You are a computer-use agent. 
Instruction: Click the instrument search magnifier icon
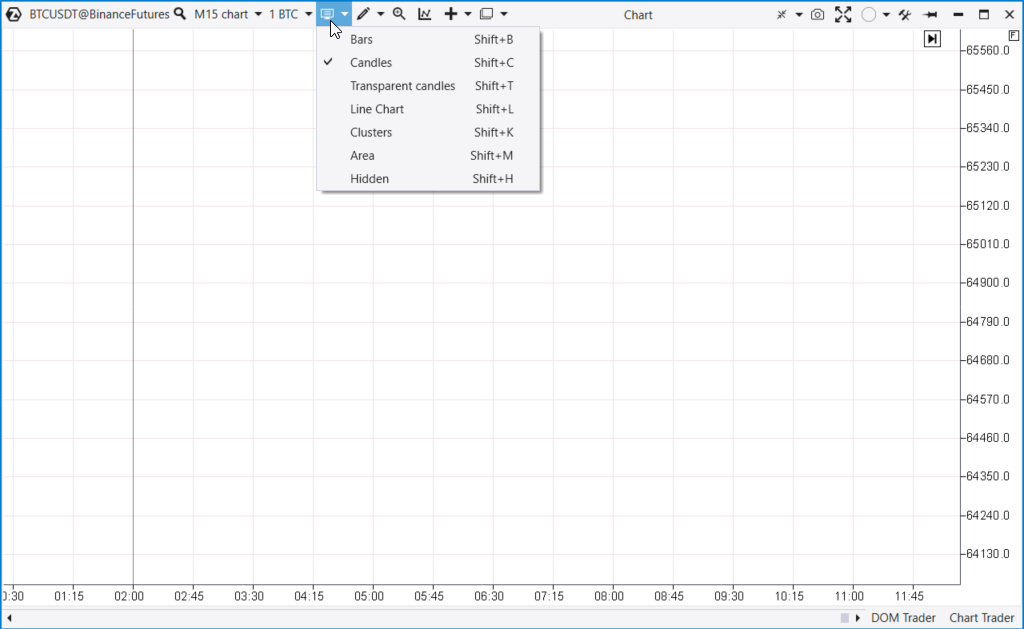(x=180, y=14)
